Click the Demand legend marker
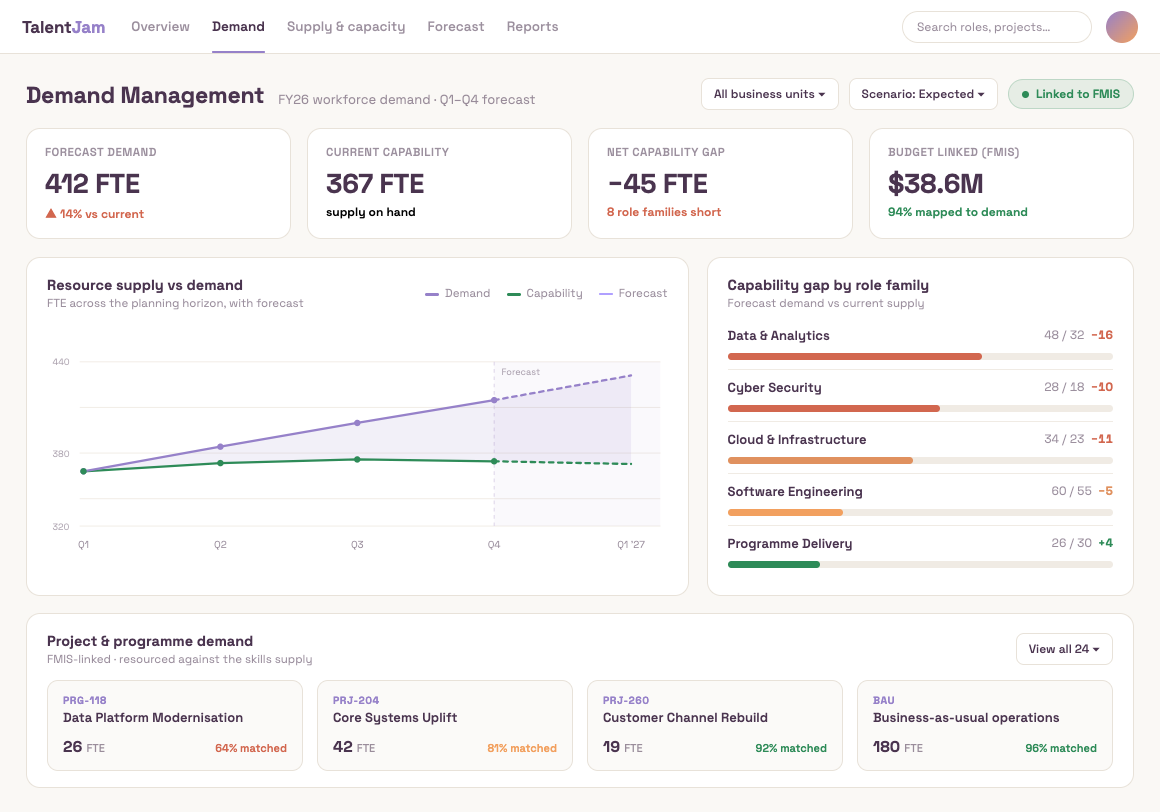The height and width of the screenshot is (812, 1160). pyautogui.click(x=432, y=294)
